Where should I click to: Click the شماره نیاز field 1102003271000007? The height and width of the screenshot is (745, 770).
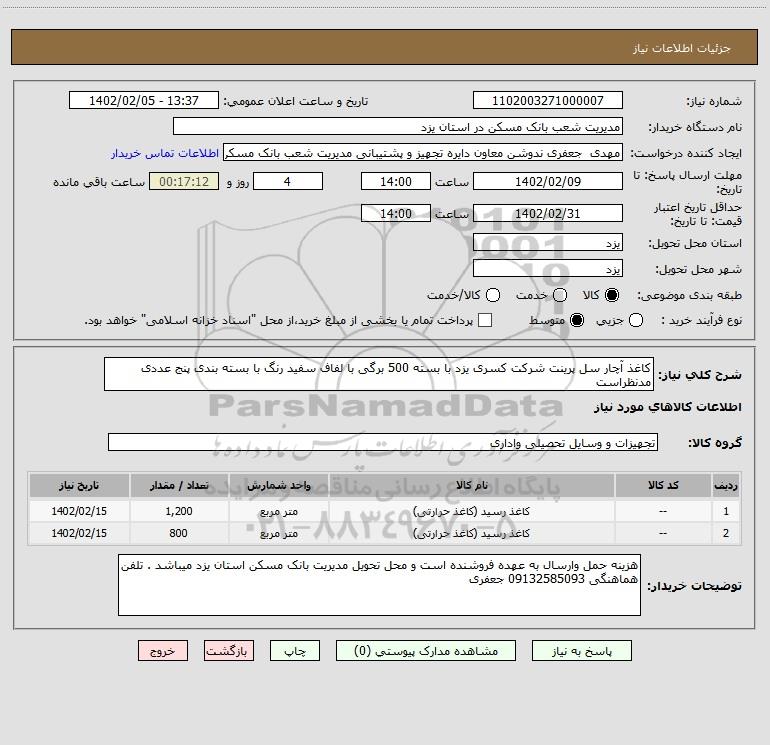pos(548,101)
